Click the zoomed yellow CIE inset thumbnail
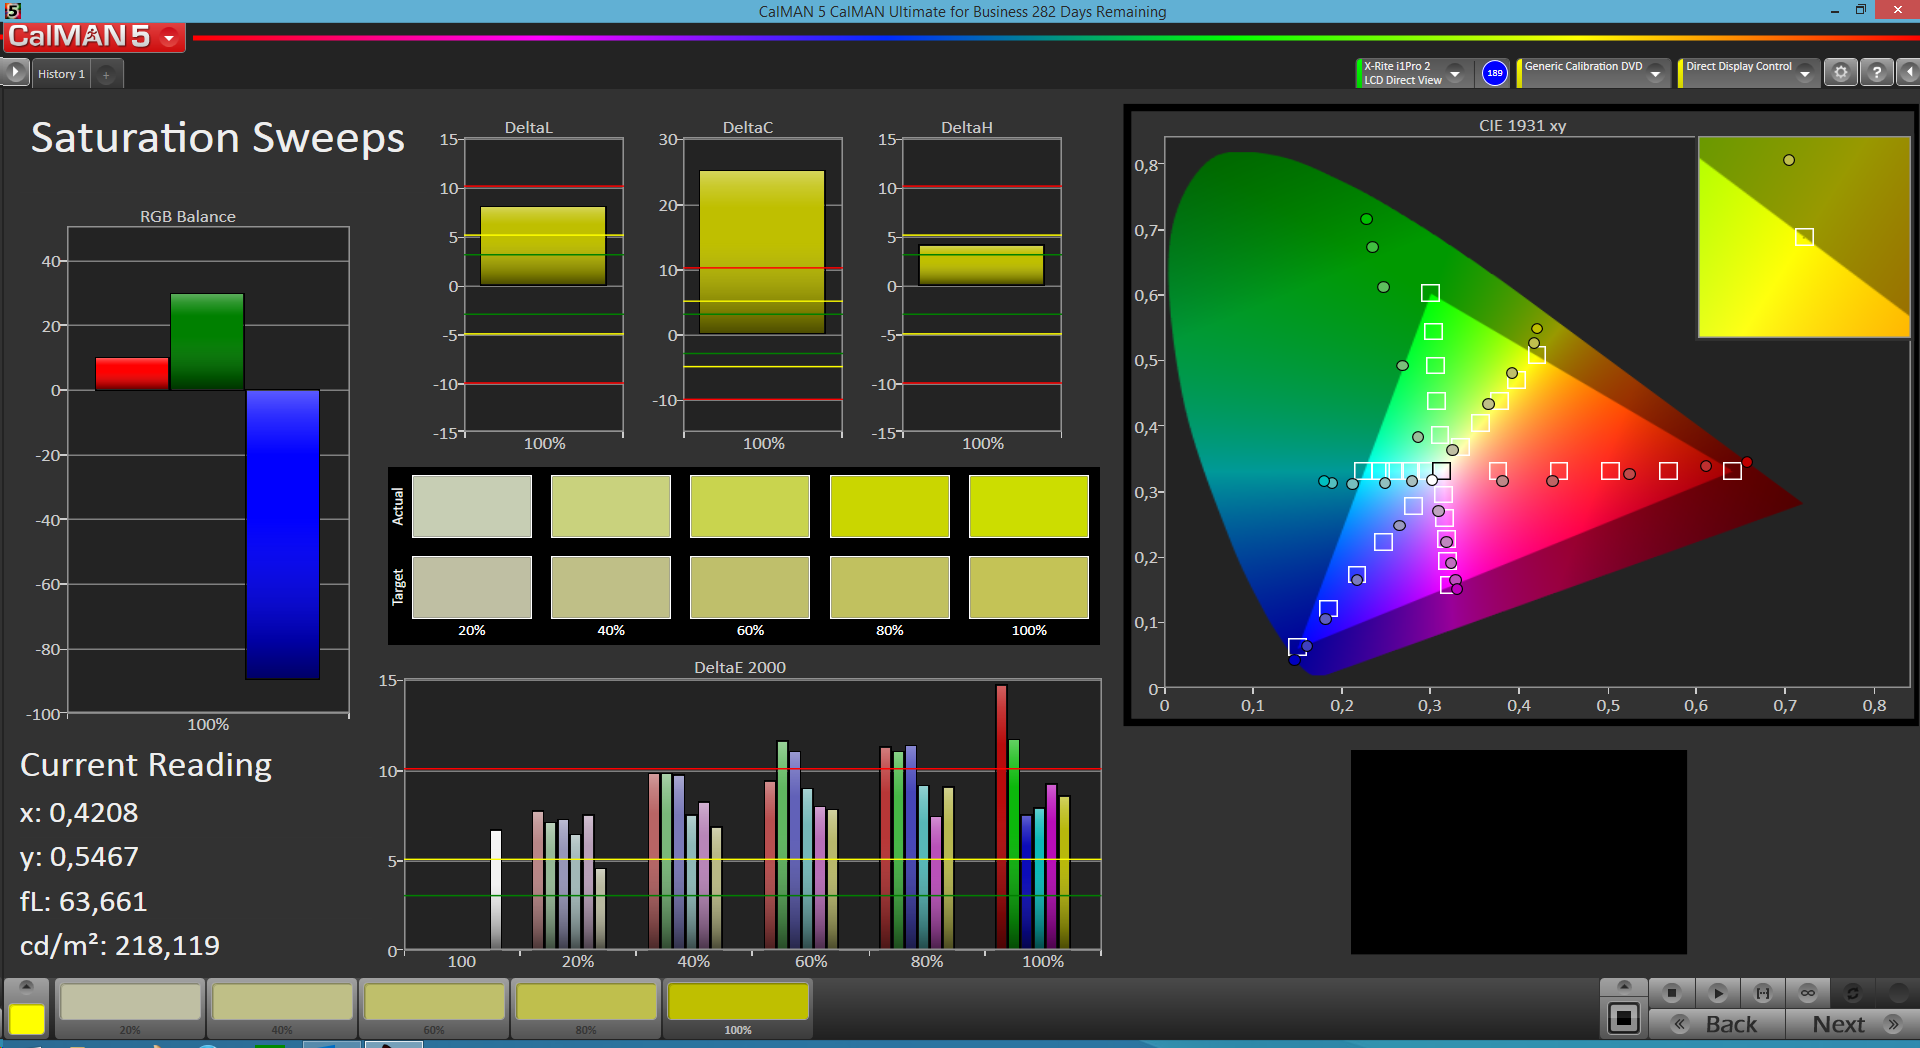The image size is (1920, 1048). (x=1804, y=237)
